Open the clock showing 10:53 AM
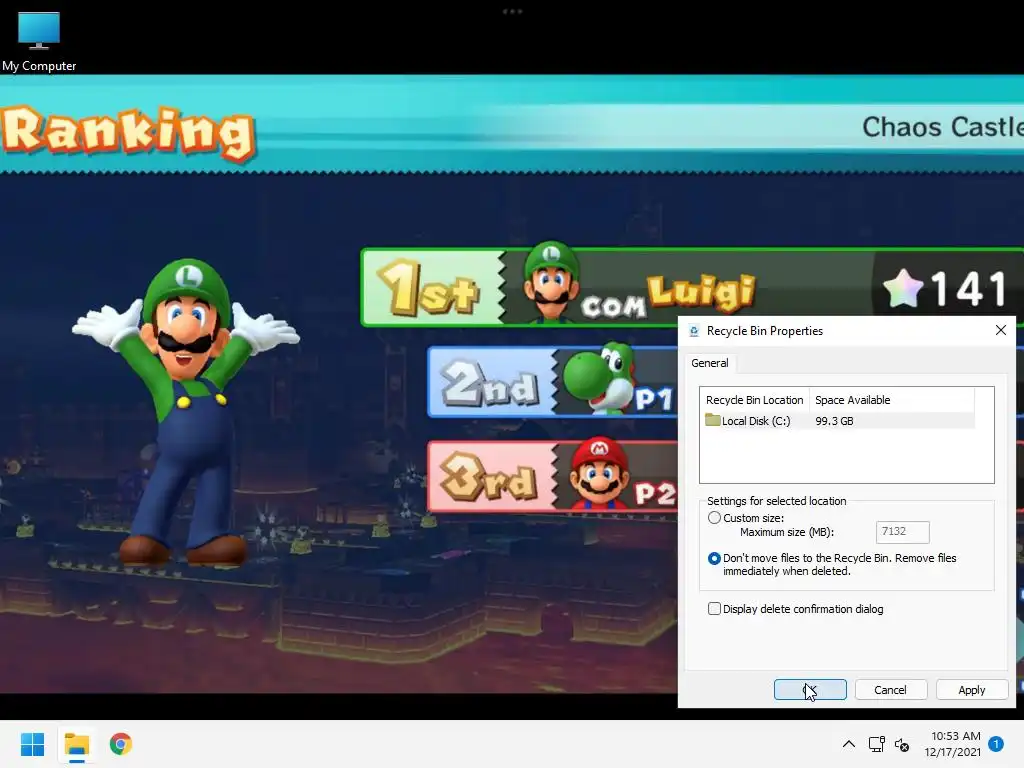 pyautogui.click(x=952, y=744)
